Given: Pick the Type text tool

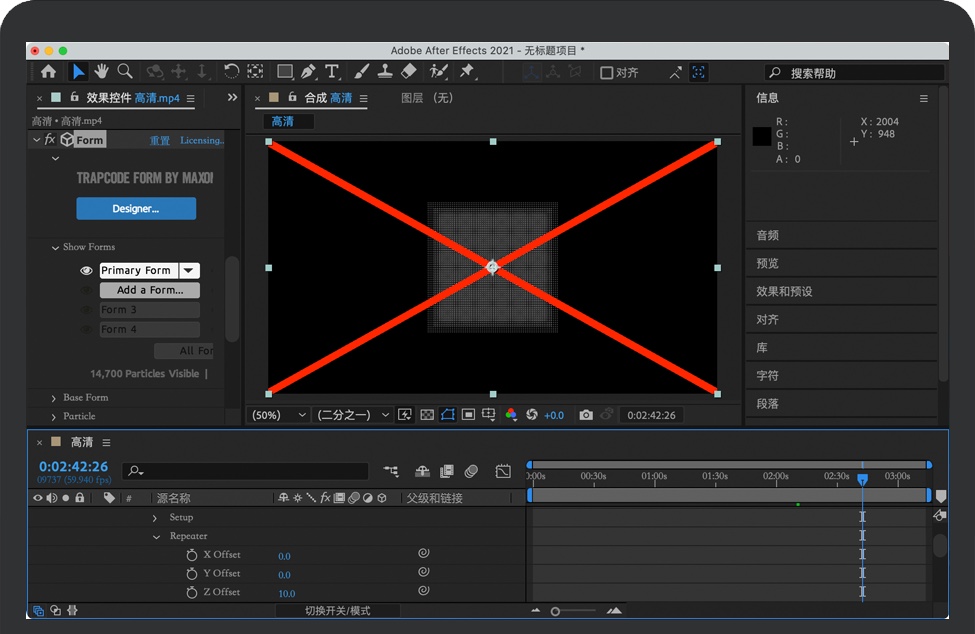Looking at the screenshot, I should coord(332,71).
